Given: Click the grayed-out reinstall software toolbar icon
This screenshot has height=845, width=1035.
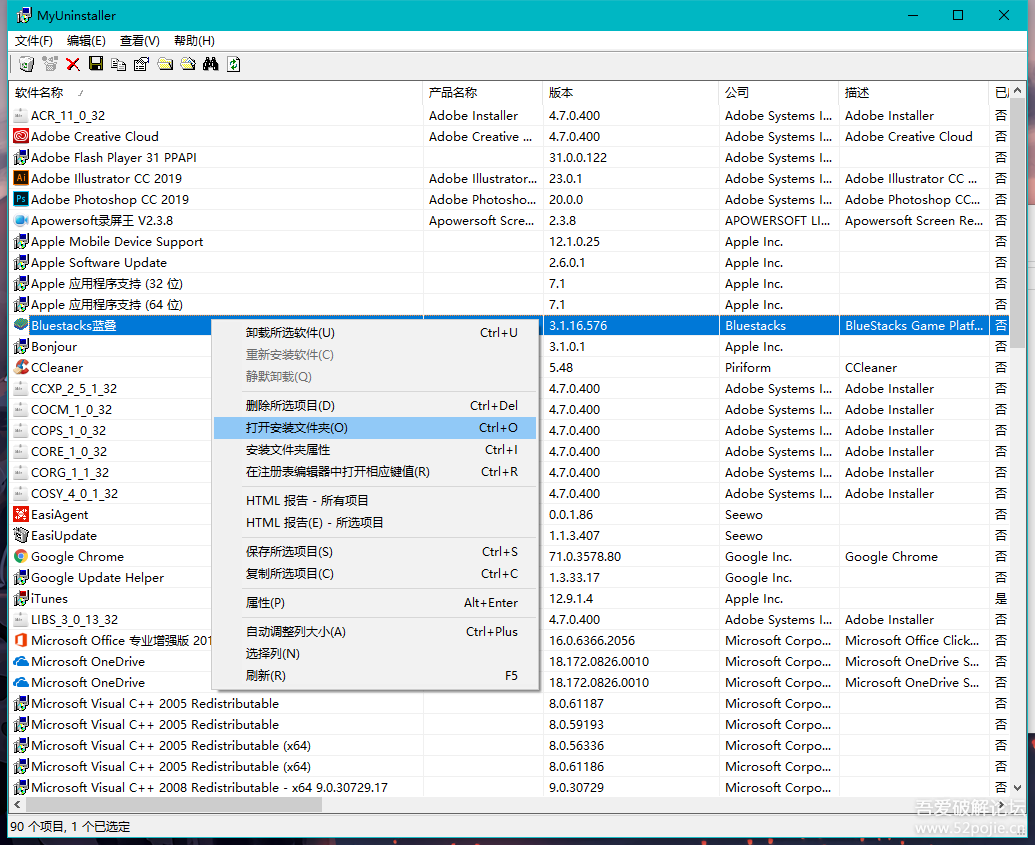Looking at the screenshot, I should [50, 64].
